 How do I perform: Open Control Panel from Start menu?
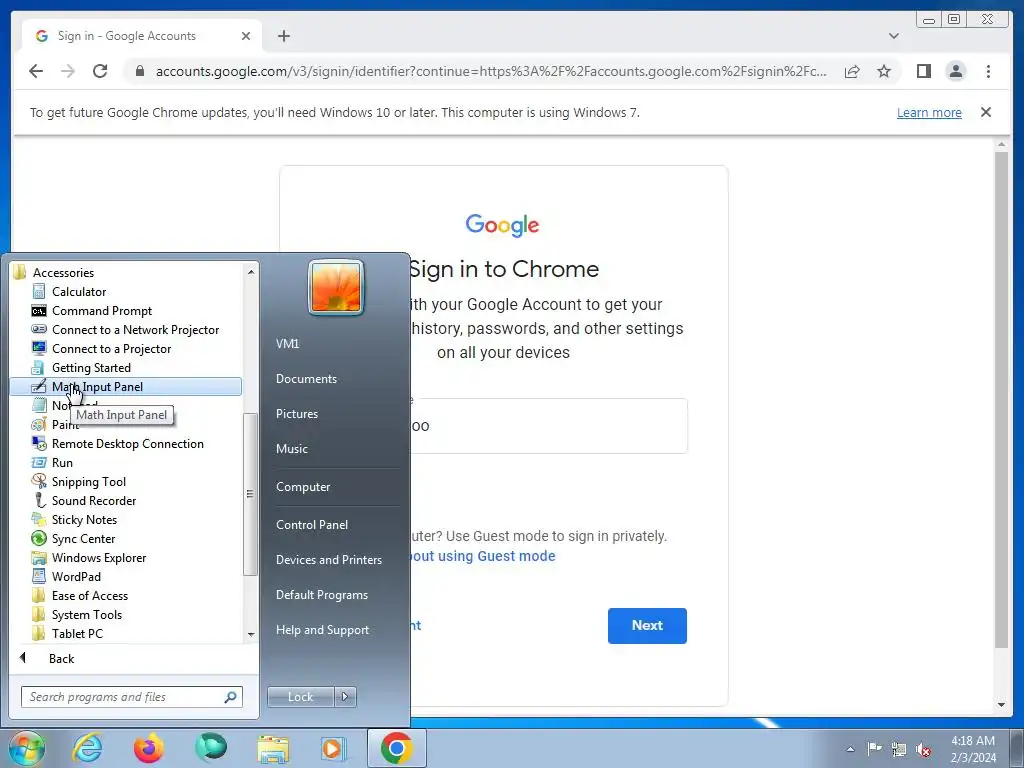[312, 524]
